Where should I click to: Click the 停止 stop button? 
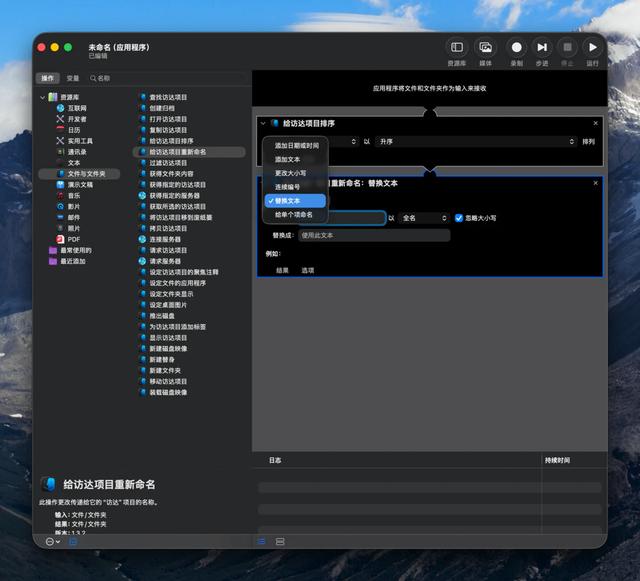point(567,47)
